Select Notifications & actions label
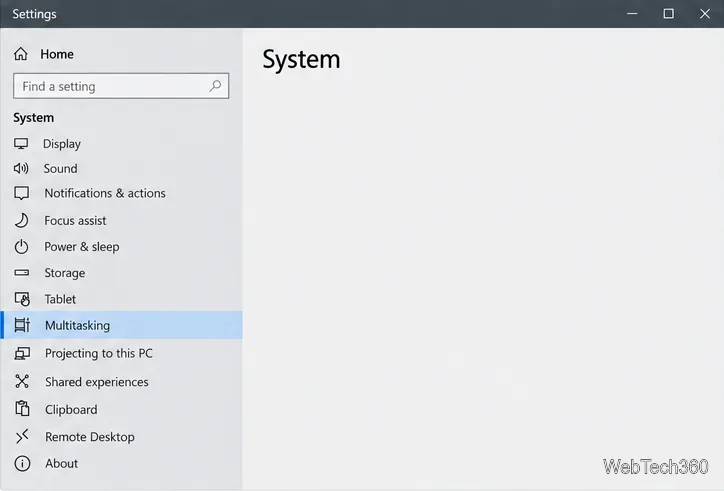 (105, 193)
